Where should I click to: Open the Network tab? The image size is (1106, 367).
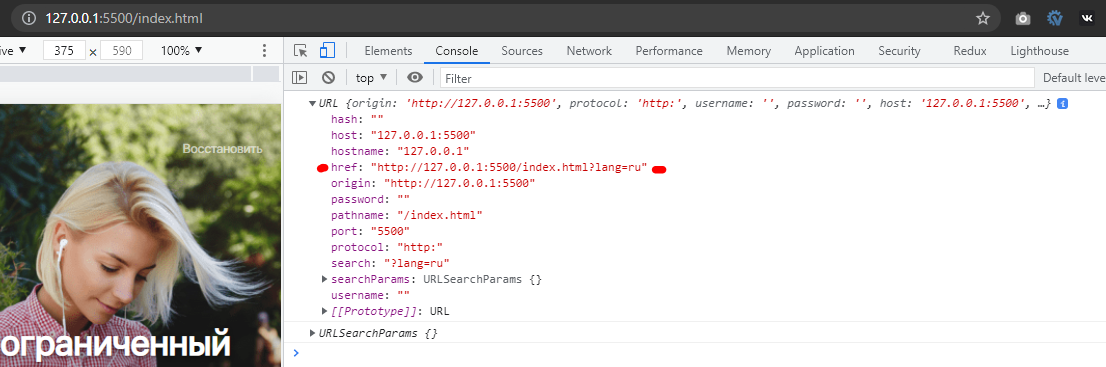coord(589,51)
